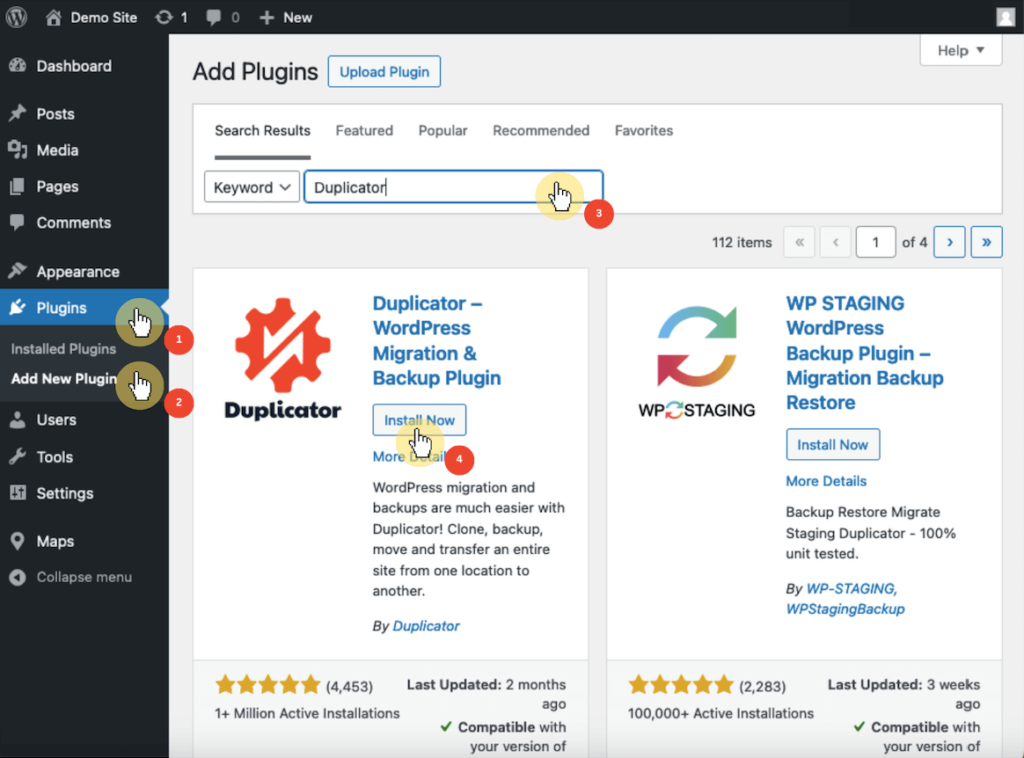The width and height of the screenshot is (1024, 758).
Task: Click the Tools wrench icon
Action: click(x=18, y=456)
